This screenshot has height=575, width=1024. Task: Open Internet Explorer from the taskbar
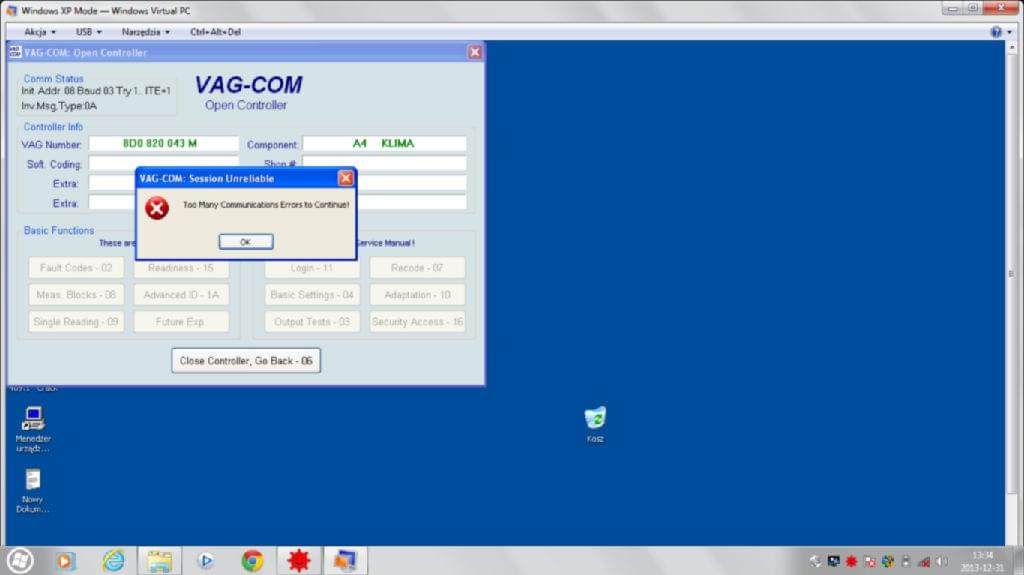coord(114,561)
